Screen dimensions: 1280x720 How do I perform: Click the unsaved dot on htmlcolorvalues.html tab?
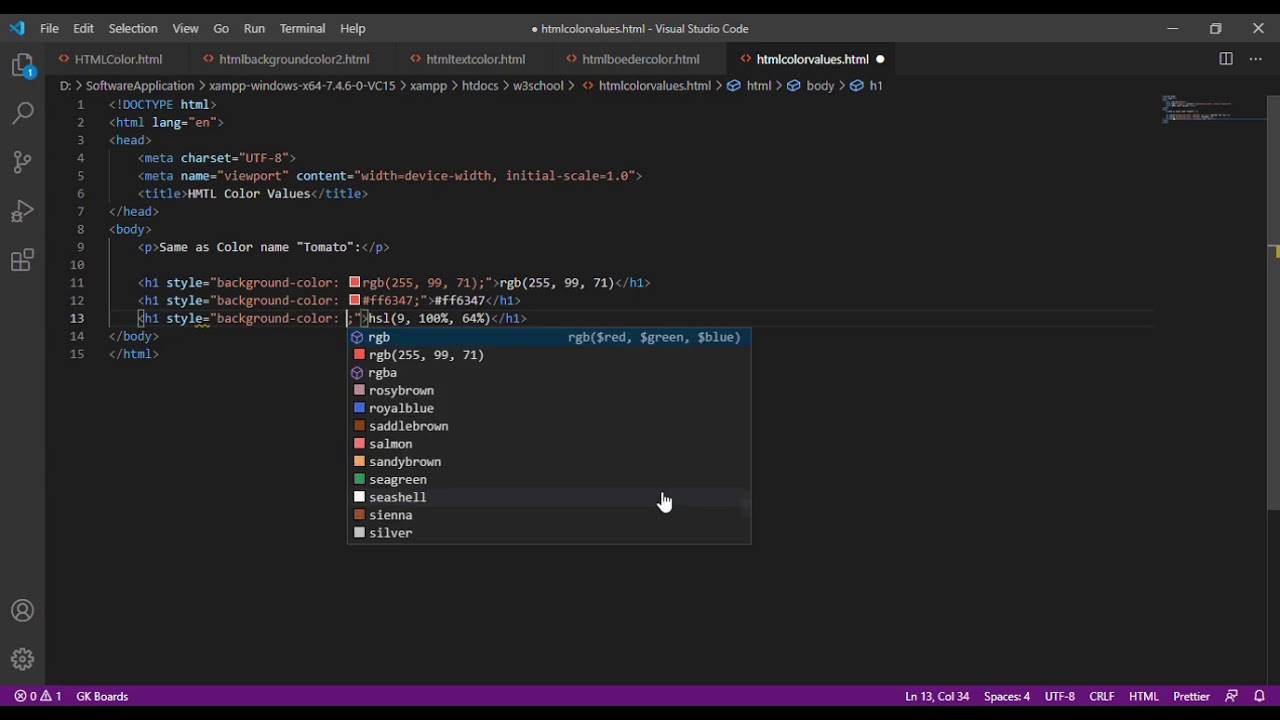[x=880, y=59]
